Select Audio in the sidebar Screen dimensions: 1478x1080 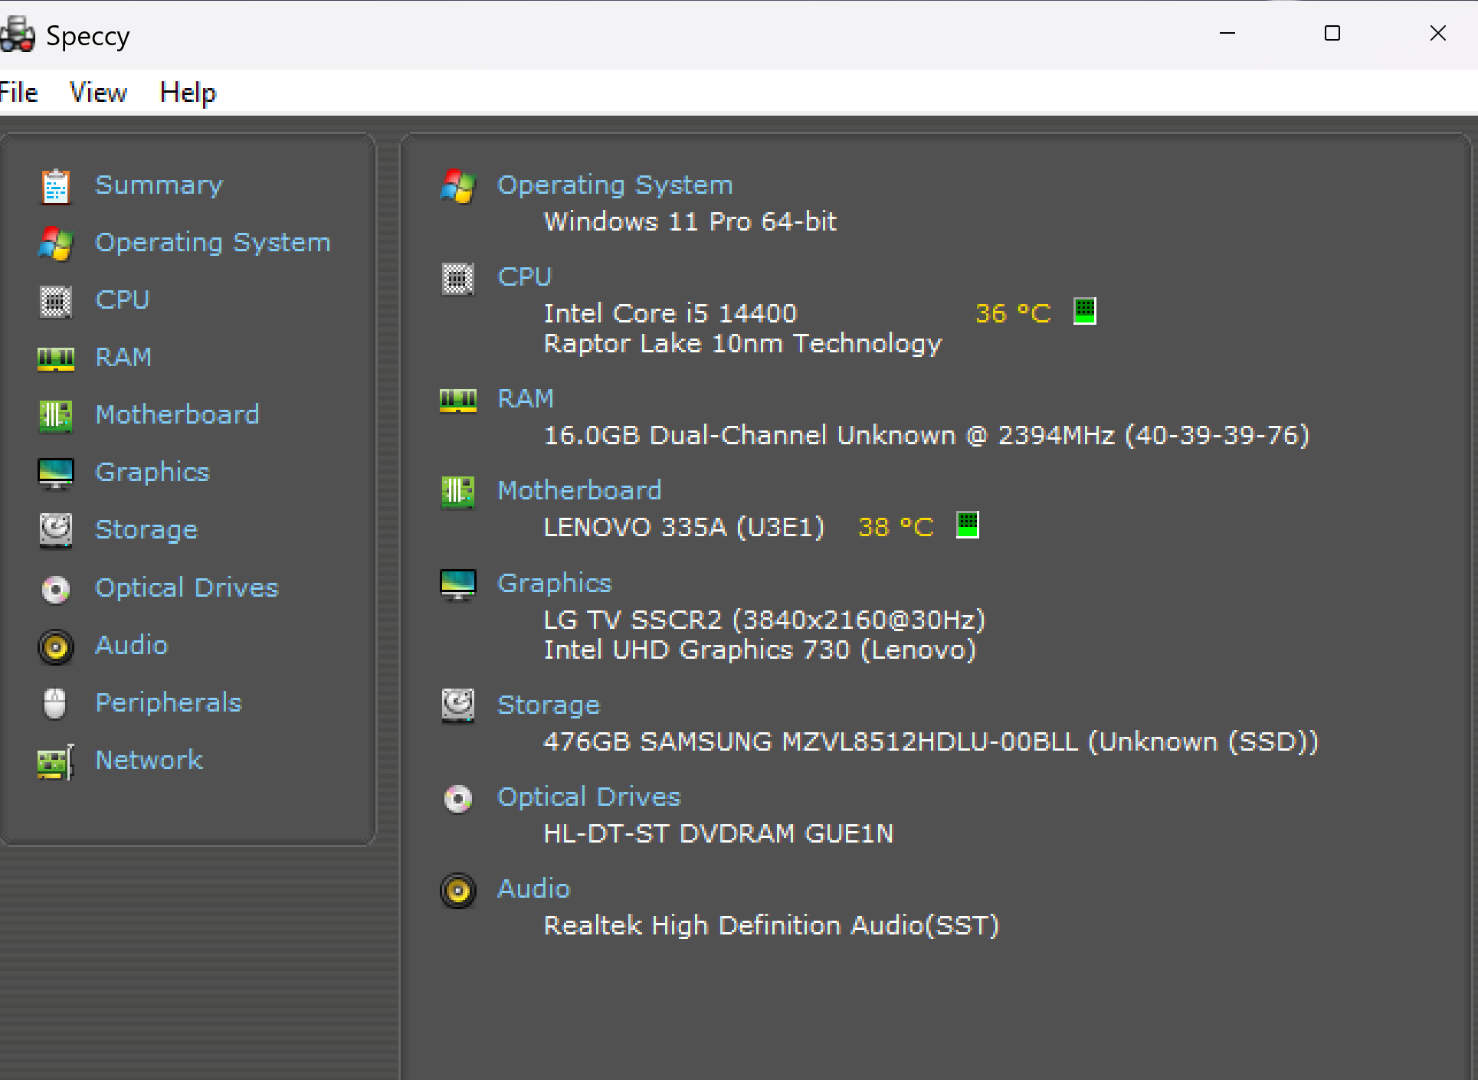(x=131, y=646)
